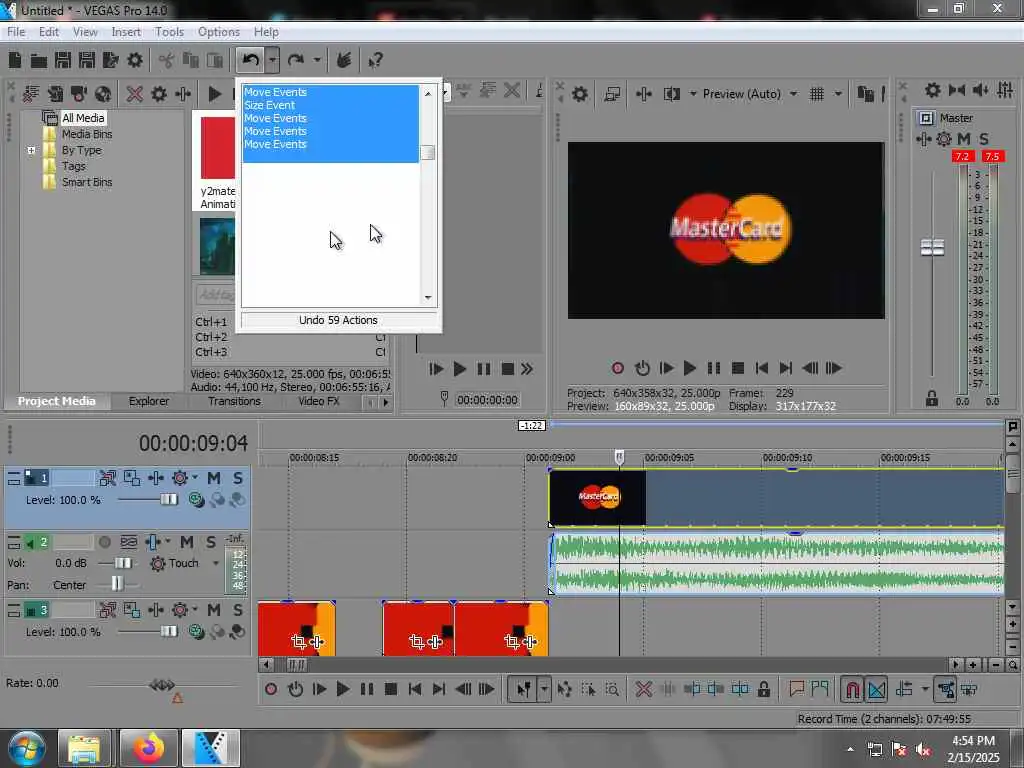Screen dimensions: 1024x768
Task: Click the Redo arrow button
Action: coord(296,61)
